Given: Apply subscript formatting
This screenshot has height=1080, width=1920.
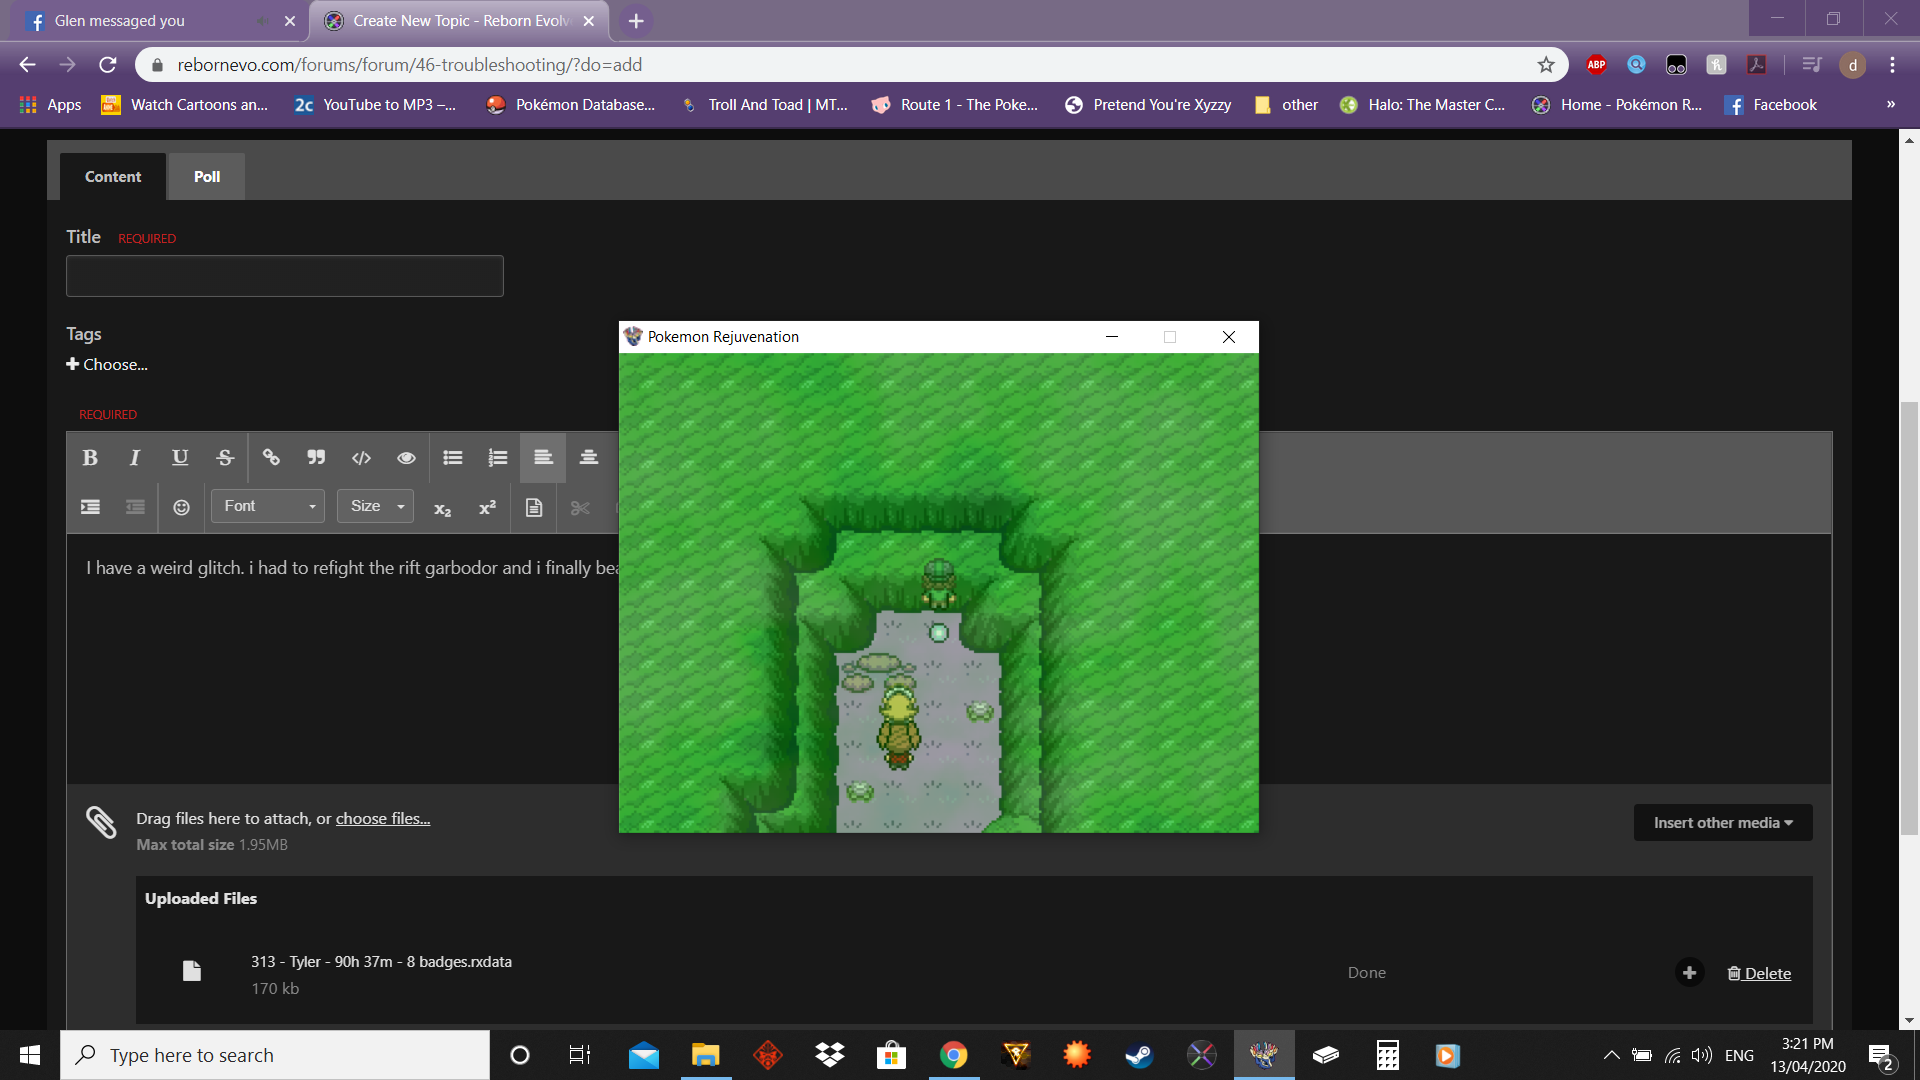Looking at the screenshot, I should point(442,508).
